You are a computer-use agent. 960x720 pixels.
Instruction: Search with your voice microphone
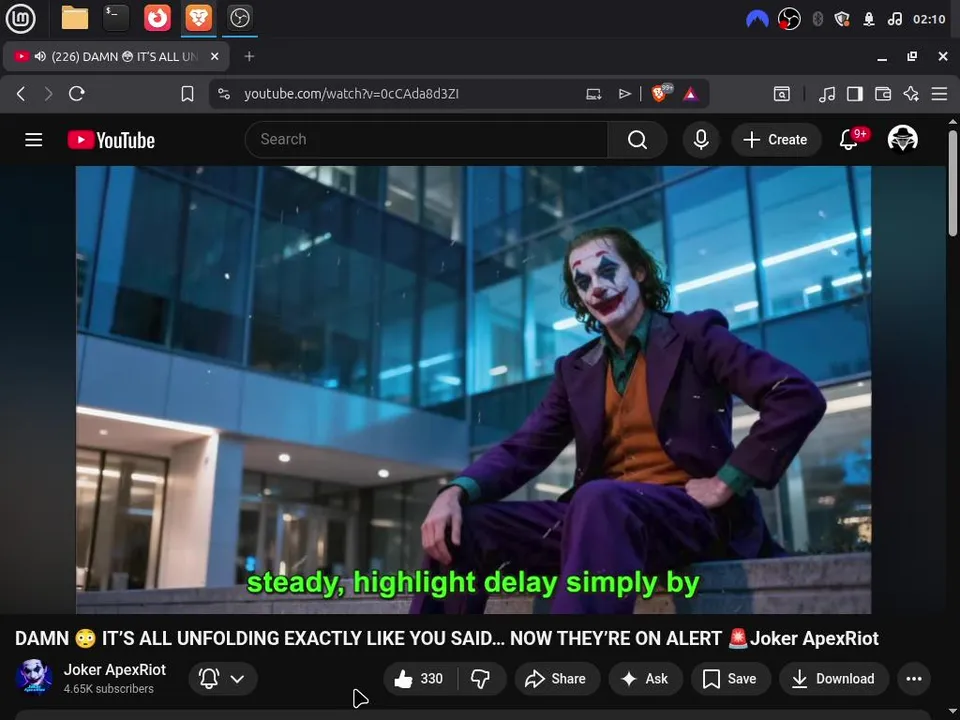tap(701, 140)
